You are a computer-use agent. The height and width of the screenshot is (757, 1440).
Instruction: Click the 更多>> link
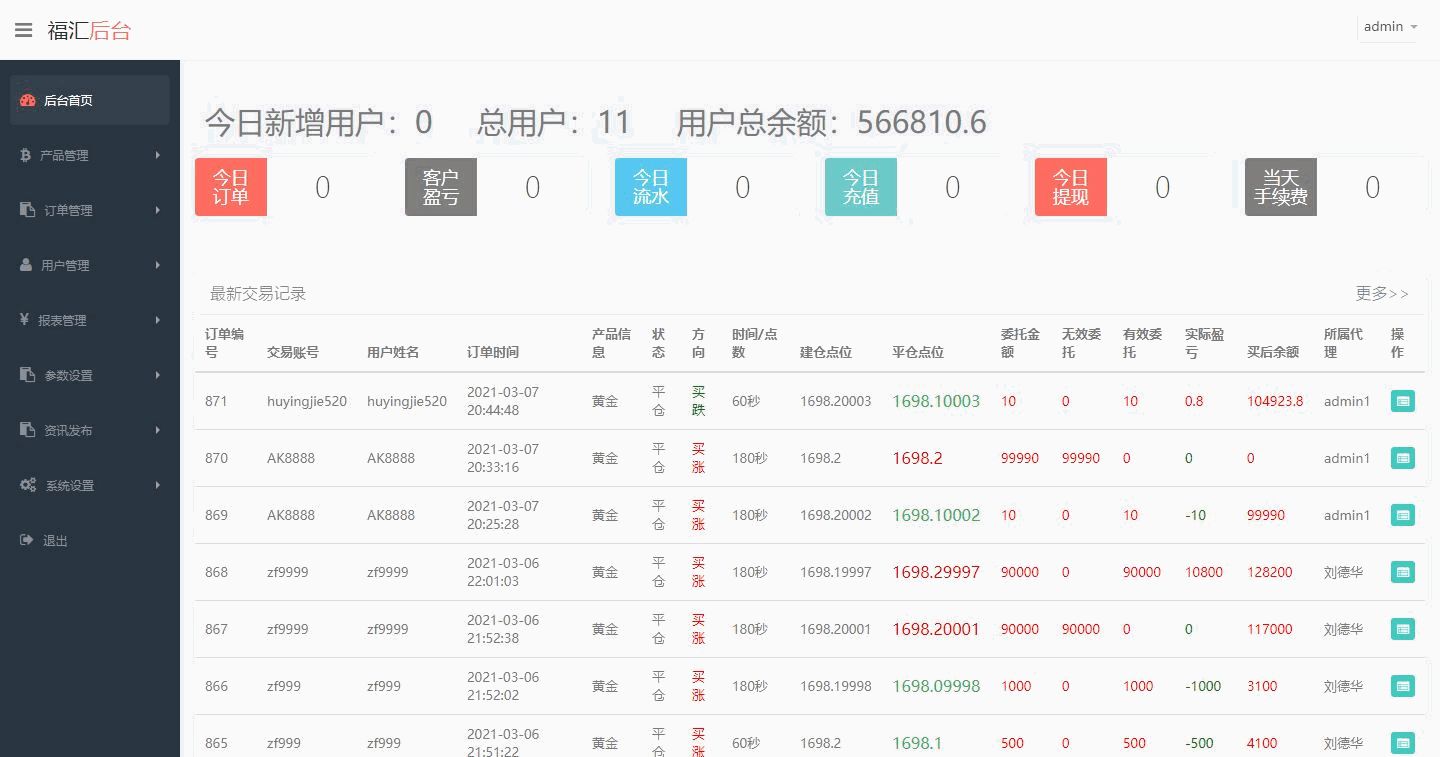(1382, 293)
